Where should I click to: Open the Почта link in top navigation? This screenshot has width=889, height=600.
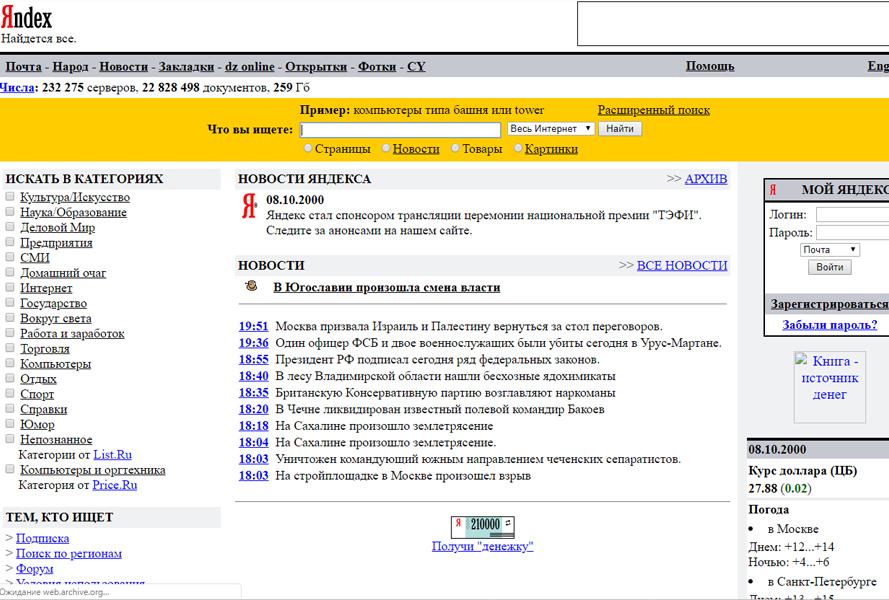(x=24, y=67)
